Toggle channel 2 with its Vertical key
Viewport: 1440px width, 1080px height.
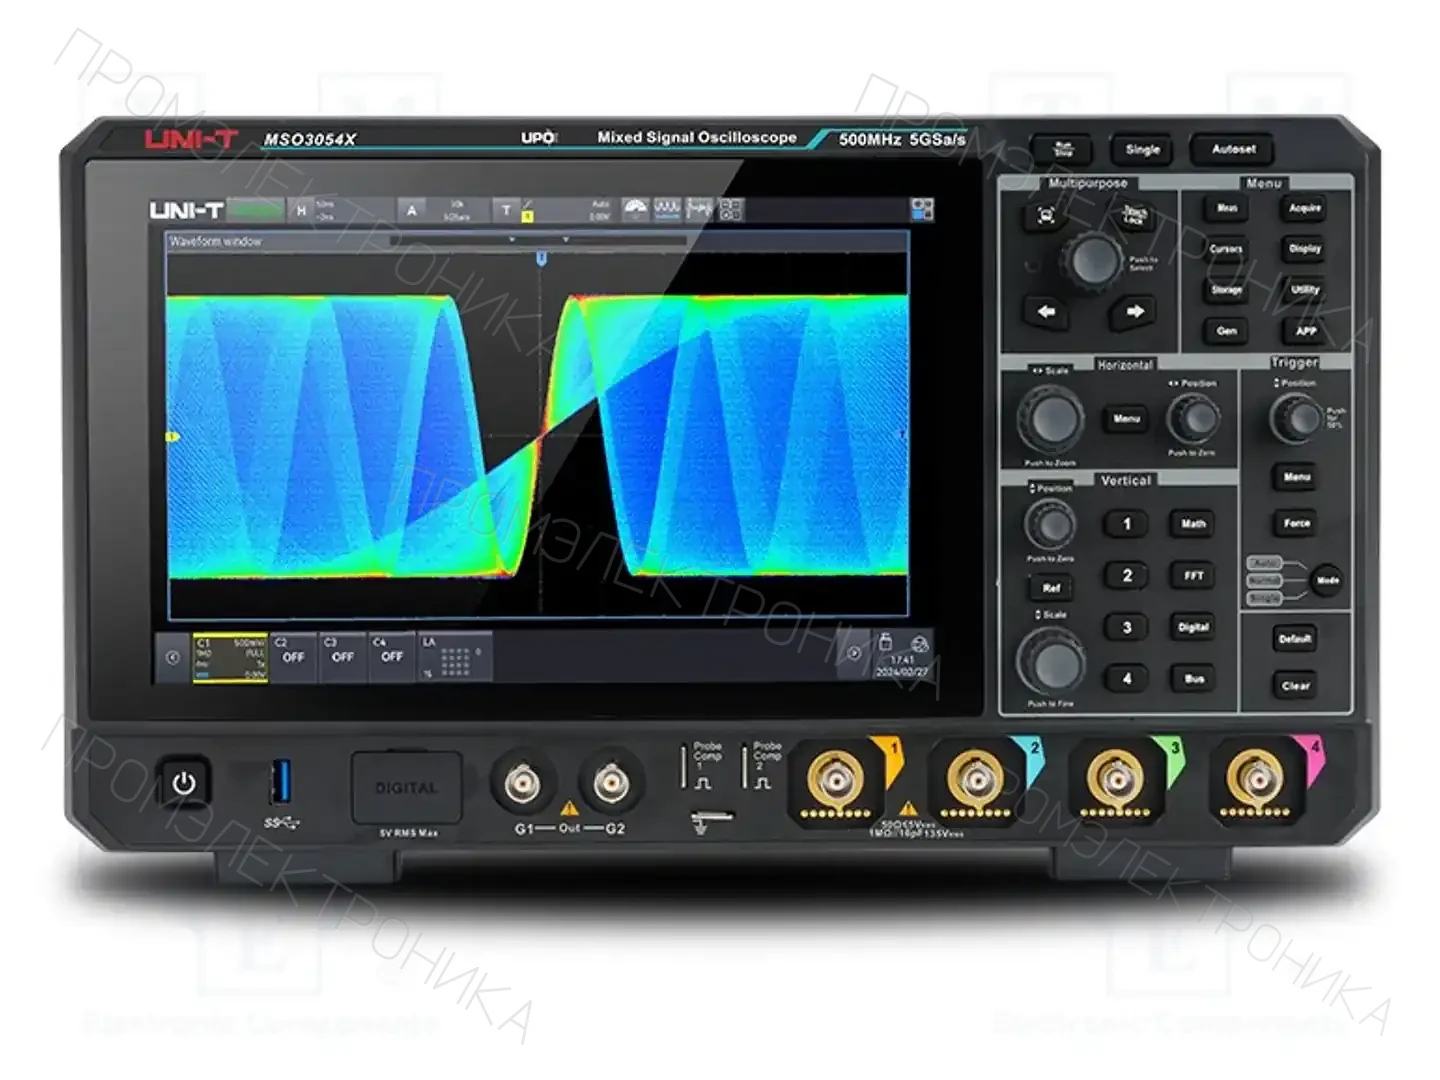coord(1127,576)
